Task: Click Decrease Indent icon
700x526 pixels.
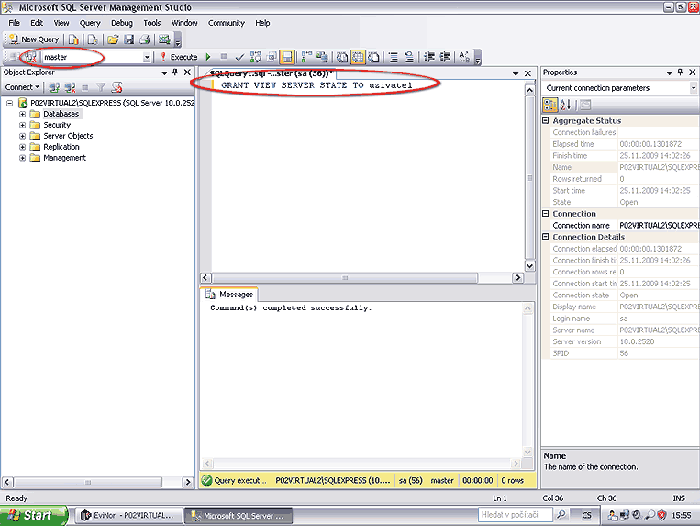Action: point(429,57)
